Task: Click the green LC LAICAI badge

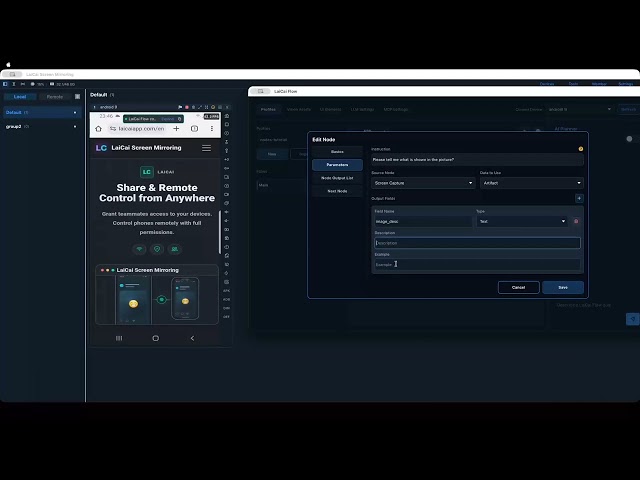Action: coord(157,172)
